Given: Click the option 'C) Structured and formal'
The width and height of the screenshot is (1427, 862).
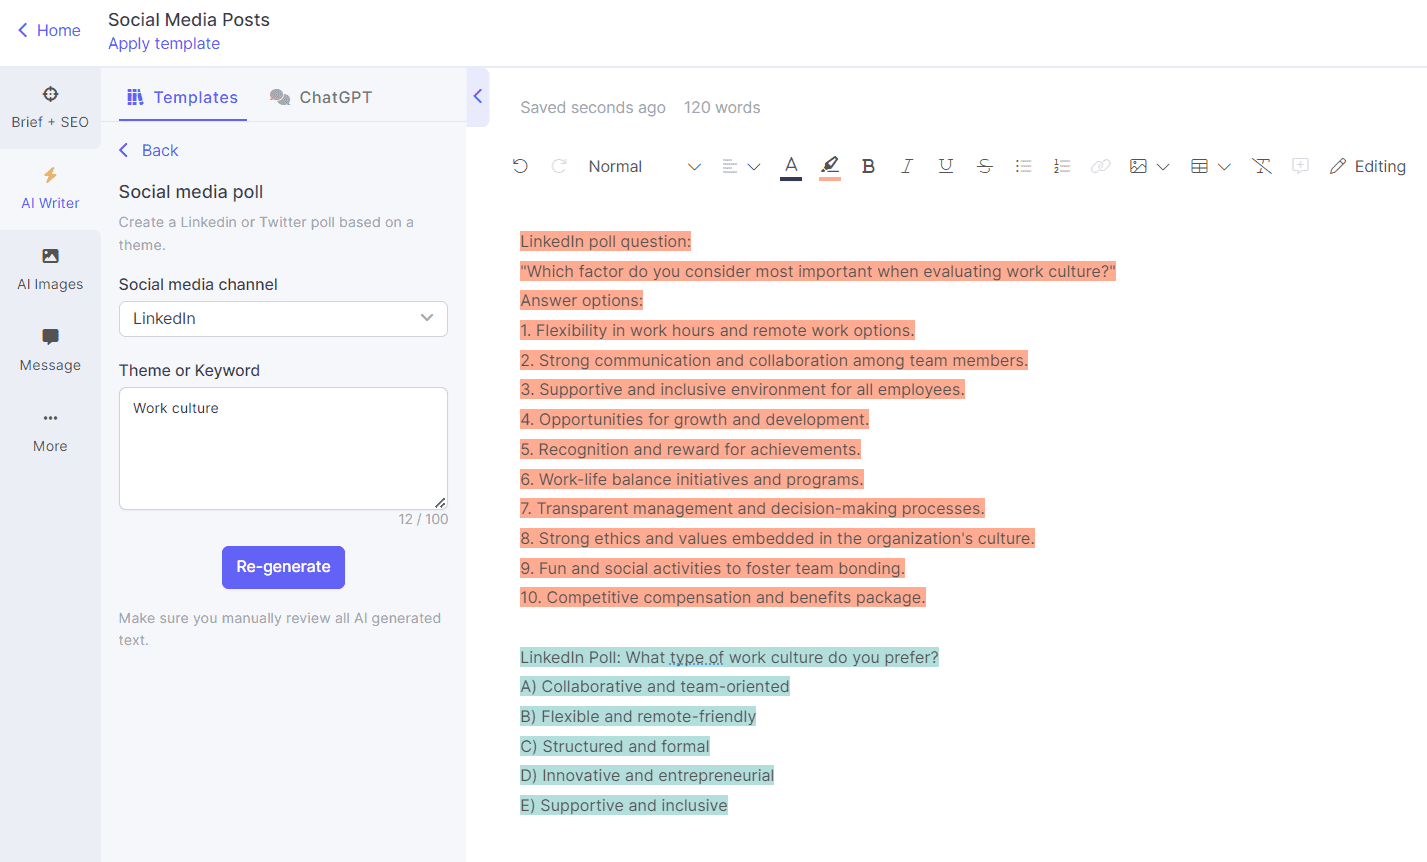Looking at the screenshot, I should 615,746.
